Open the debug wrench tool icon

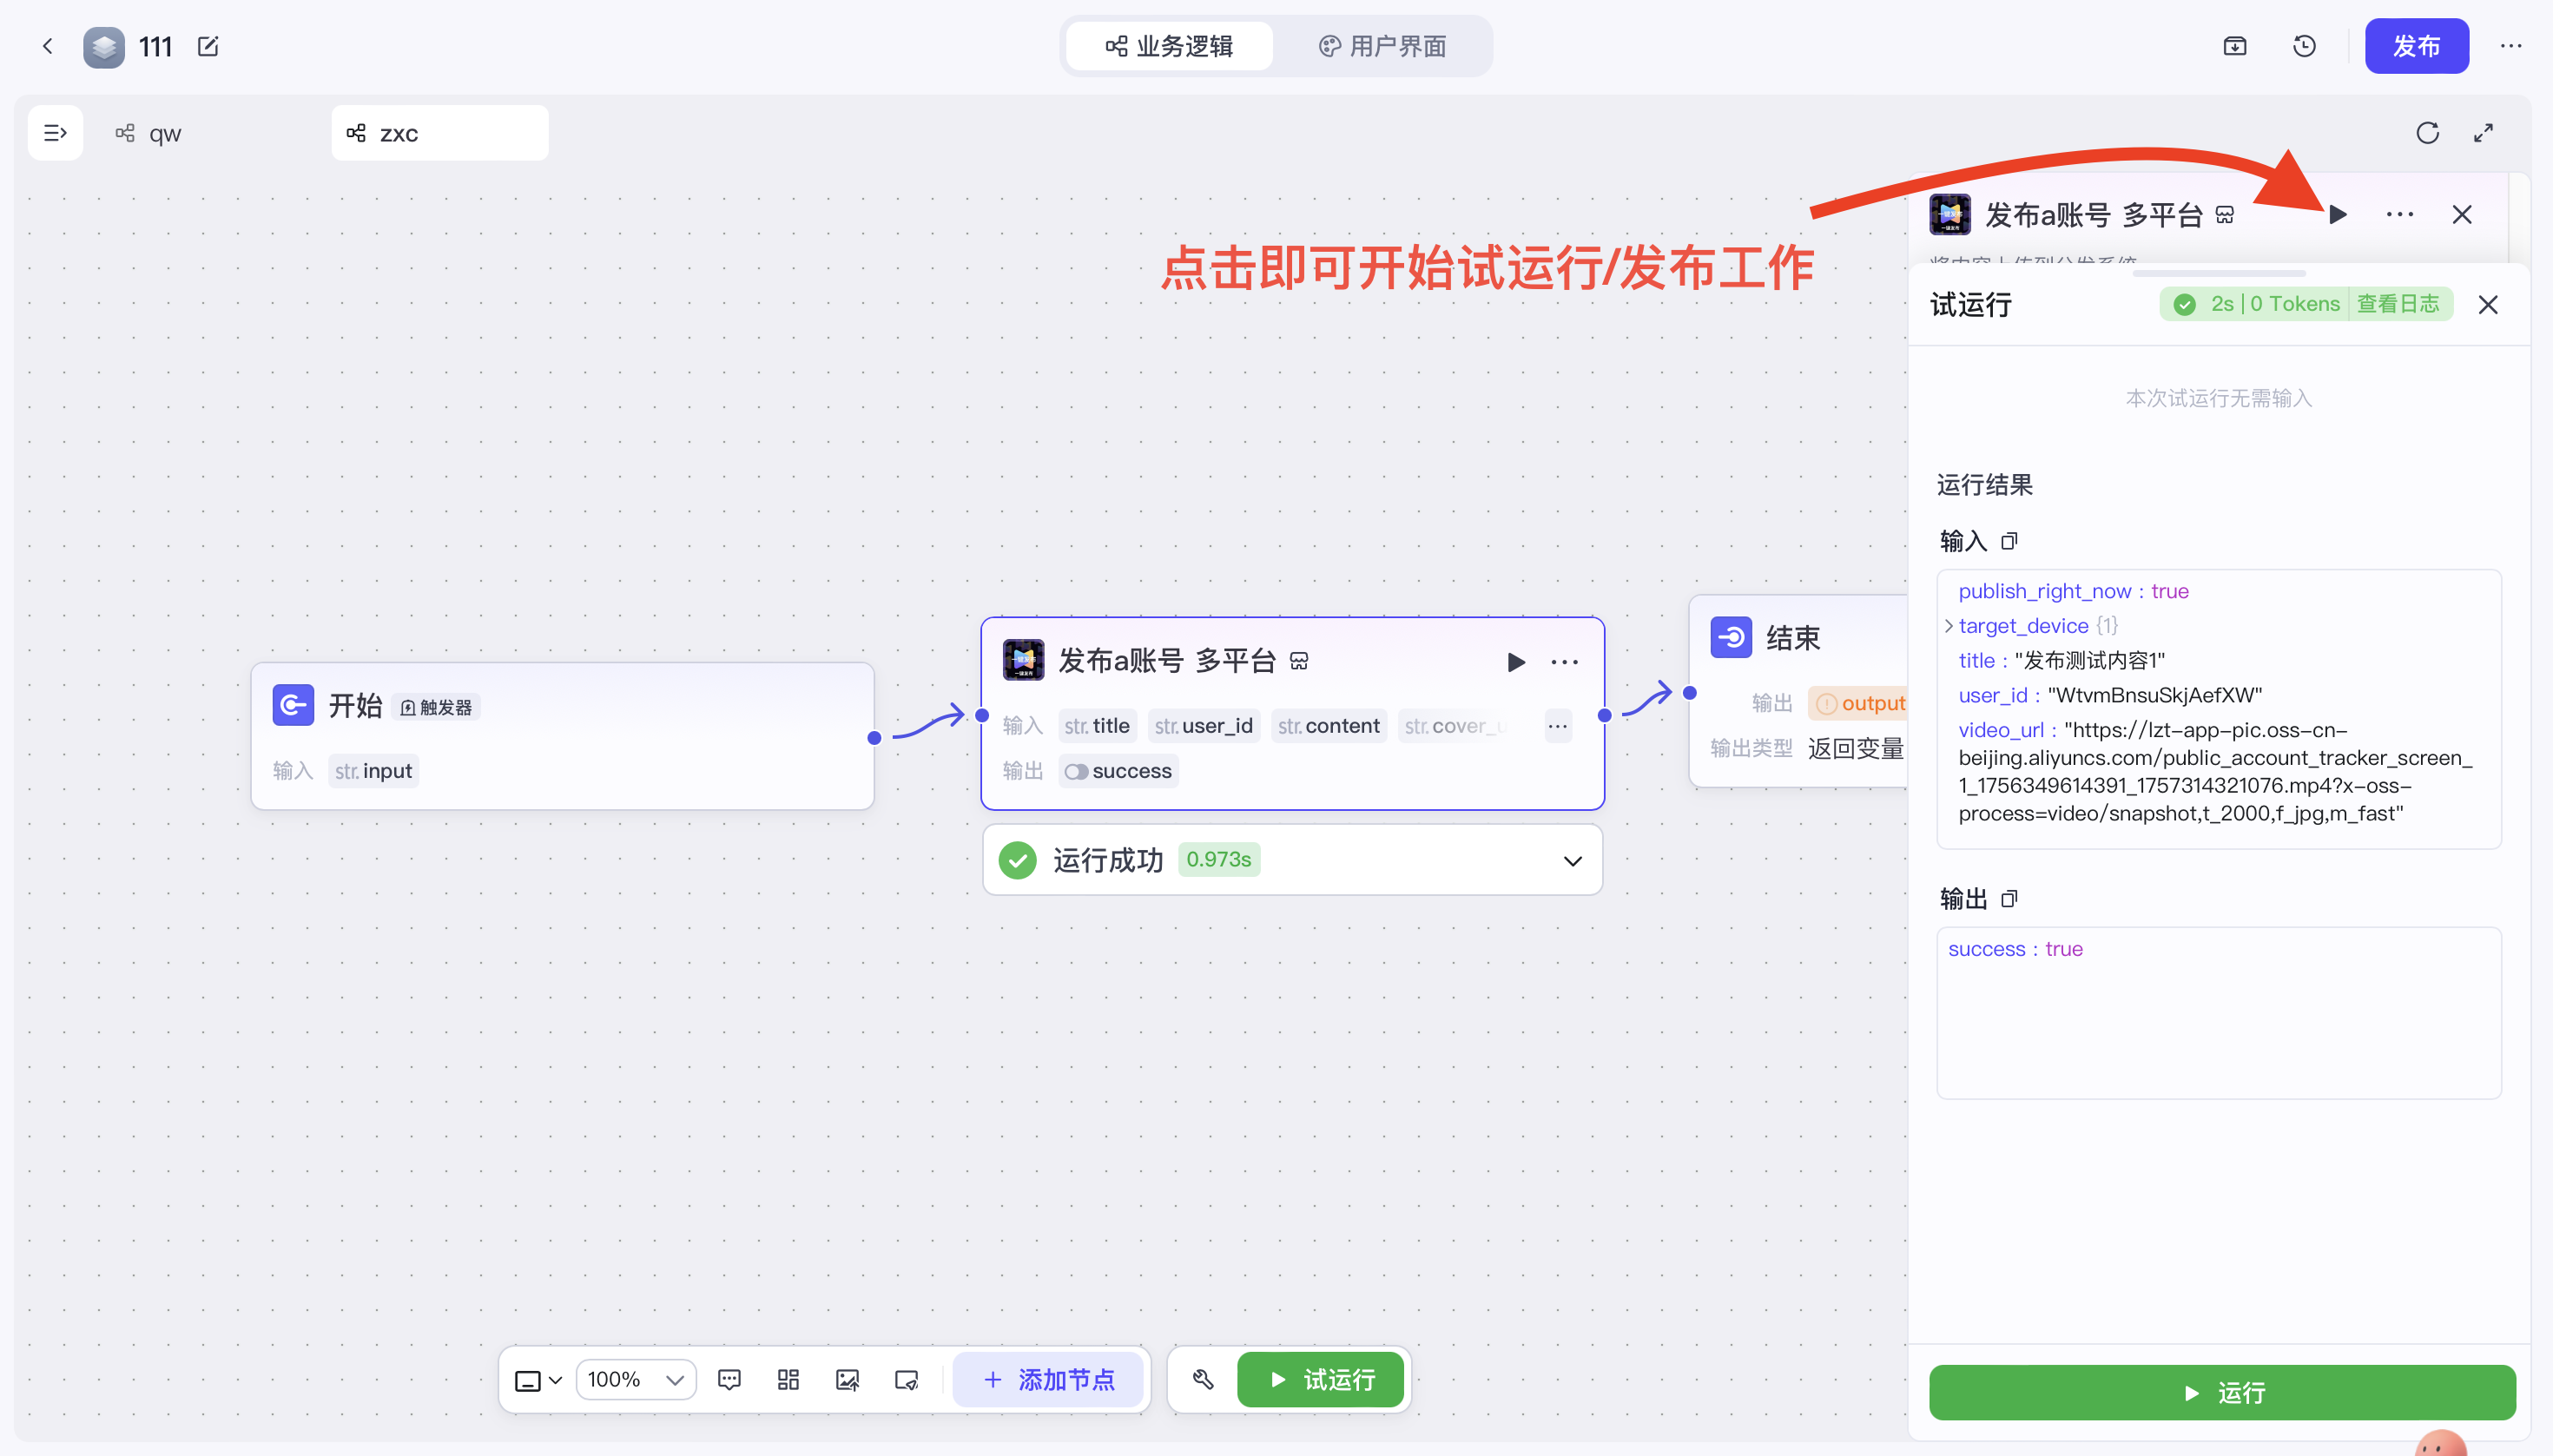point(1203,1380)
